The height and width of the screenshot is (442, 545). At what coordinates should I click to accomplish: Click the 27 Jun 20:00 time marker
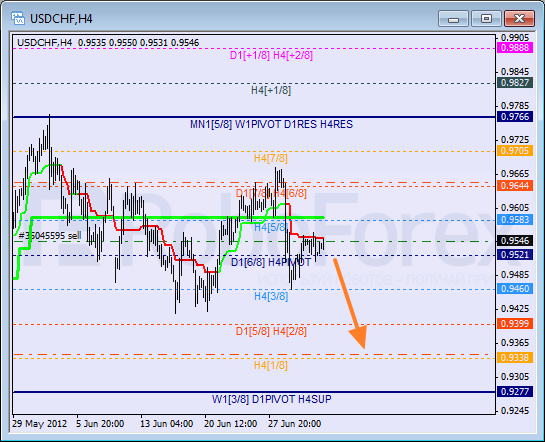click(294, 424)
